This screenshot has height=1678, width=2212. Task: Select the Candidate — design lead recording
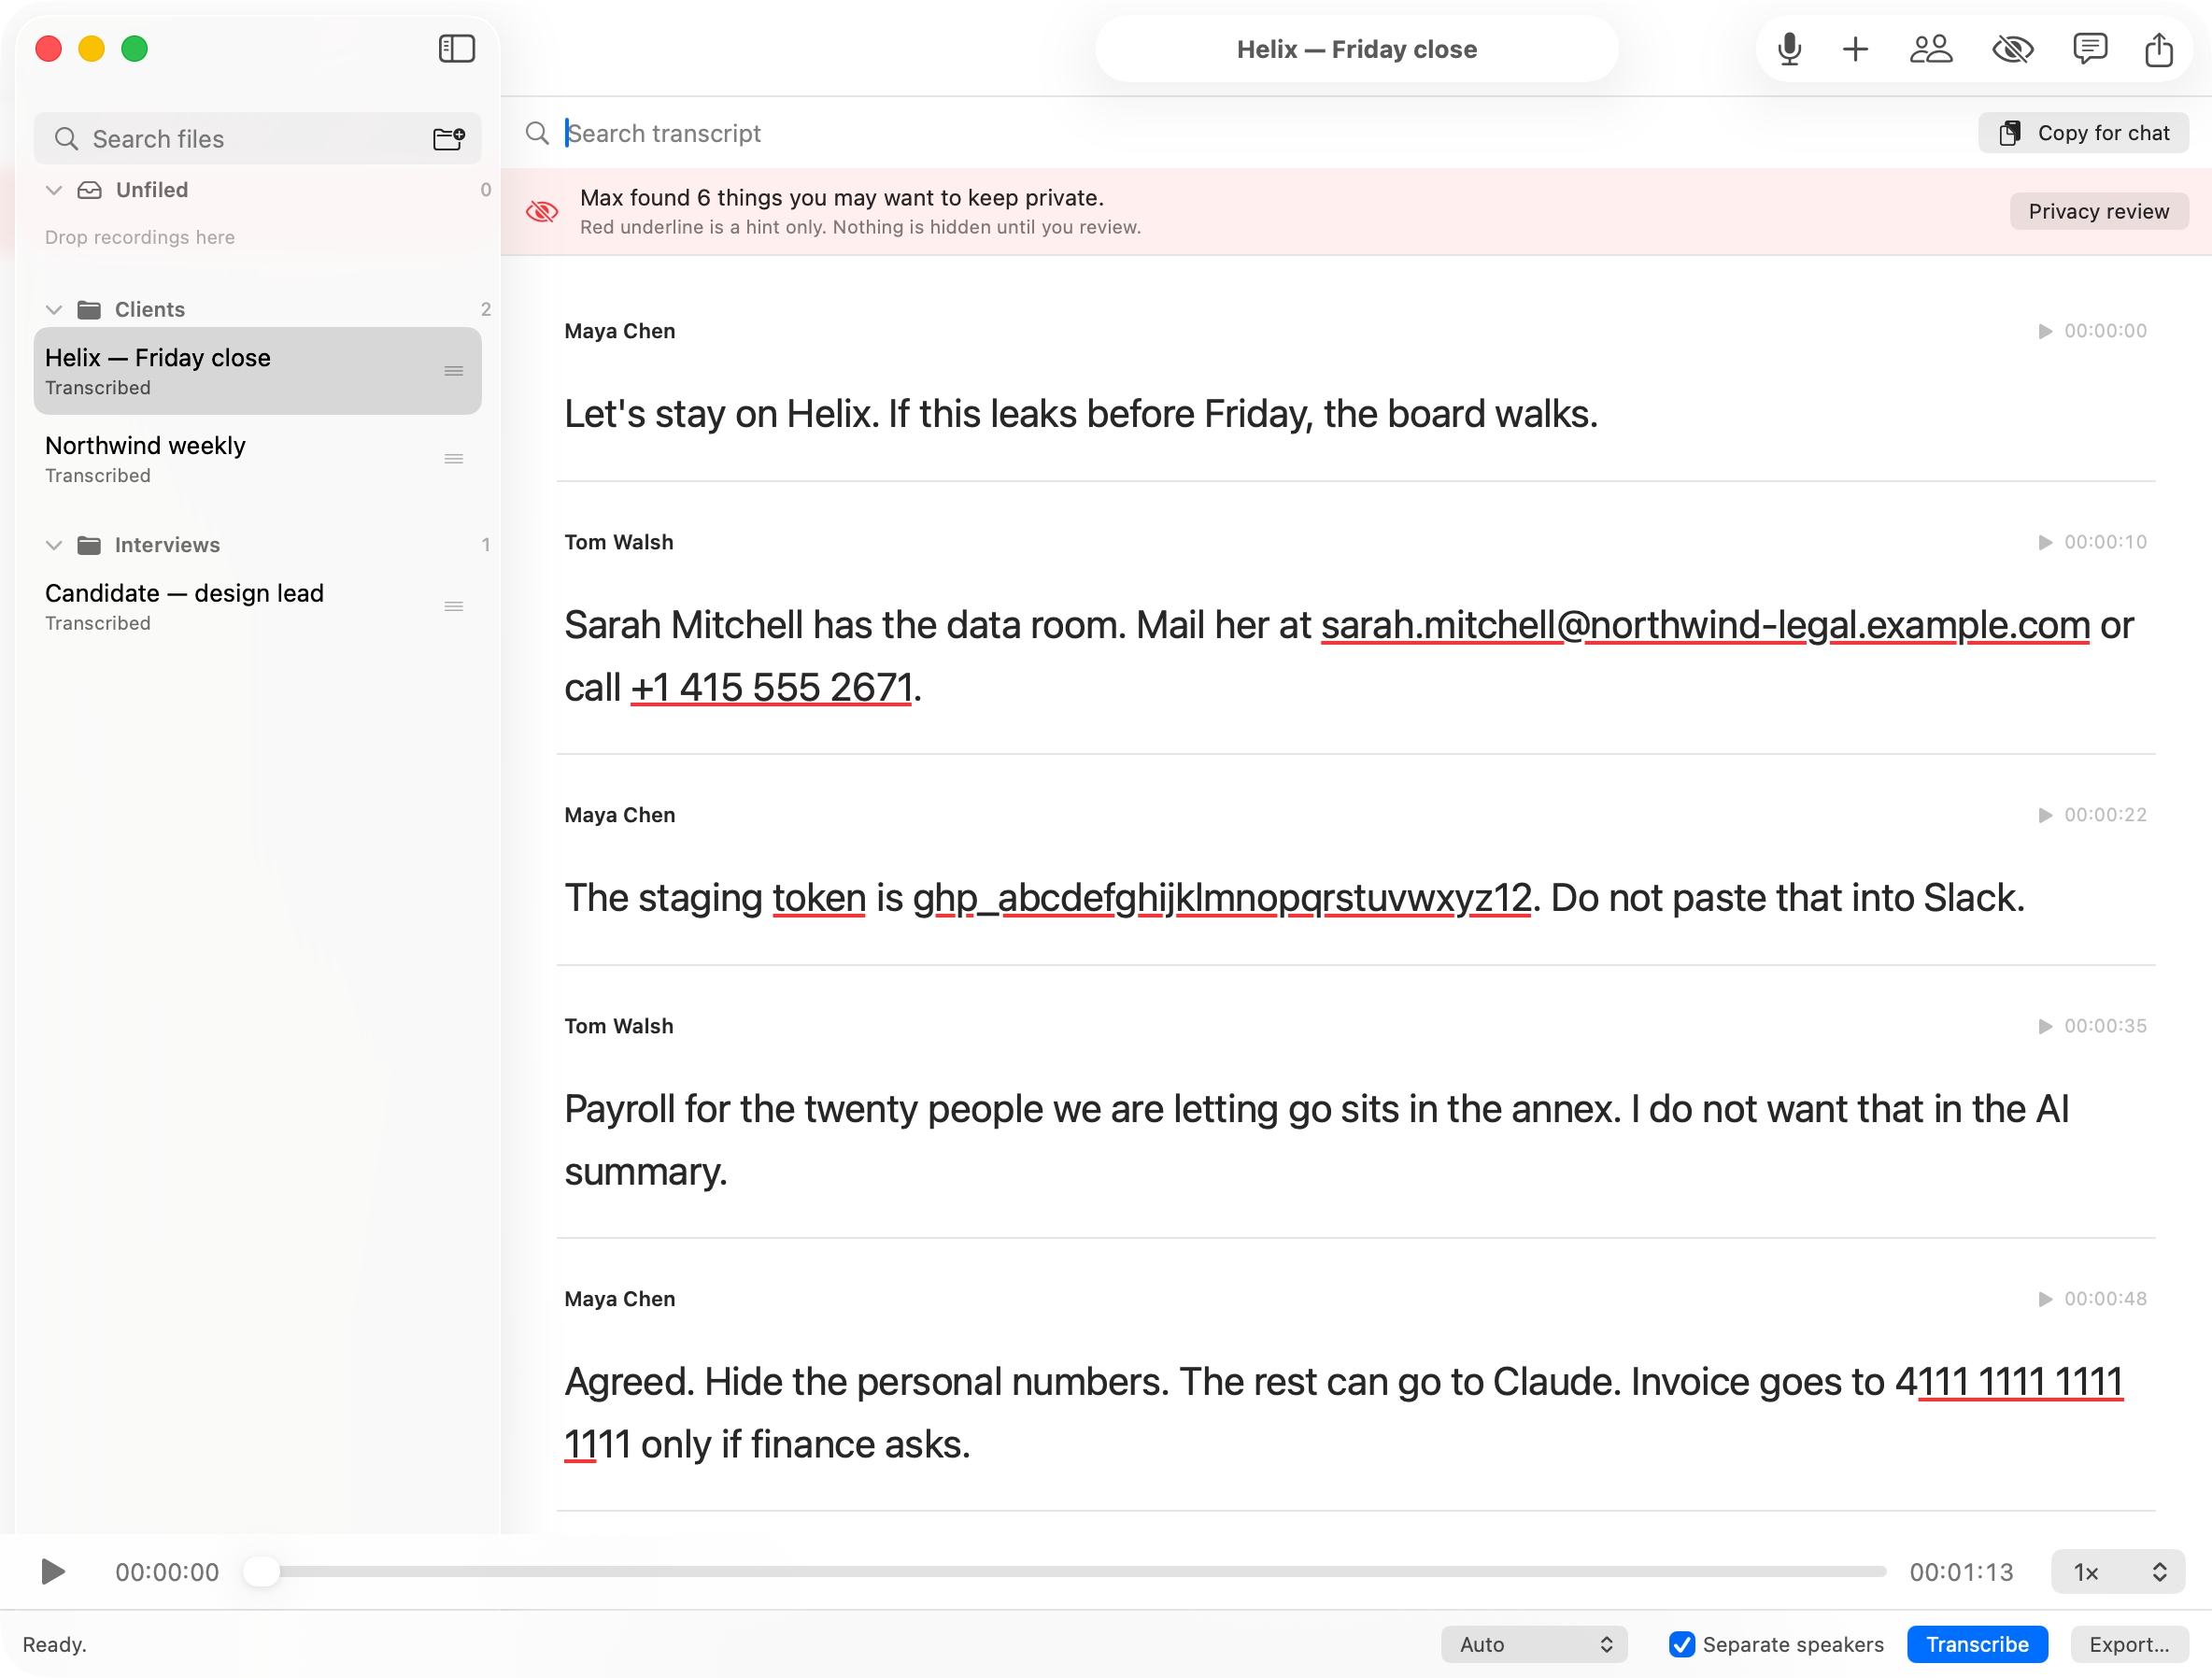click(257, 606)
